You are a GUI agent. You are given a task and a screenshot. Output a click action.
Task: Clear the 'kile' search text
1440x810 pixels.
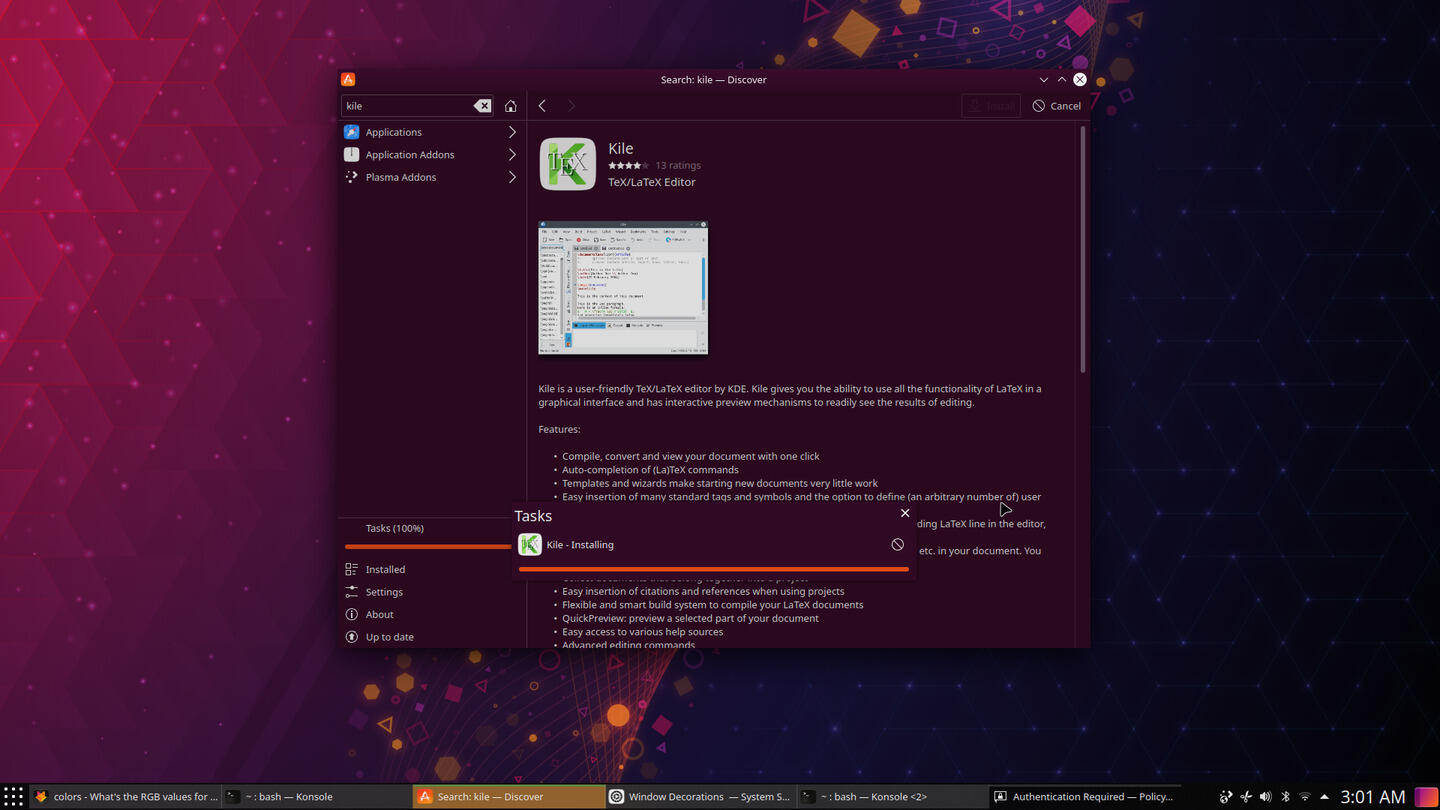click(482, 106)
